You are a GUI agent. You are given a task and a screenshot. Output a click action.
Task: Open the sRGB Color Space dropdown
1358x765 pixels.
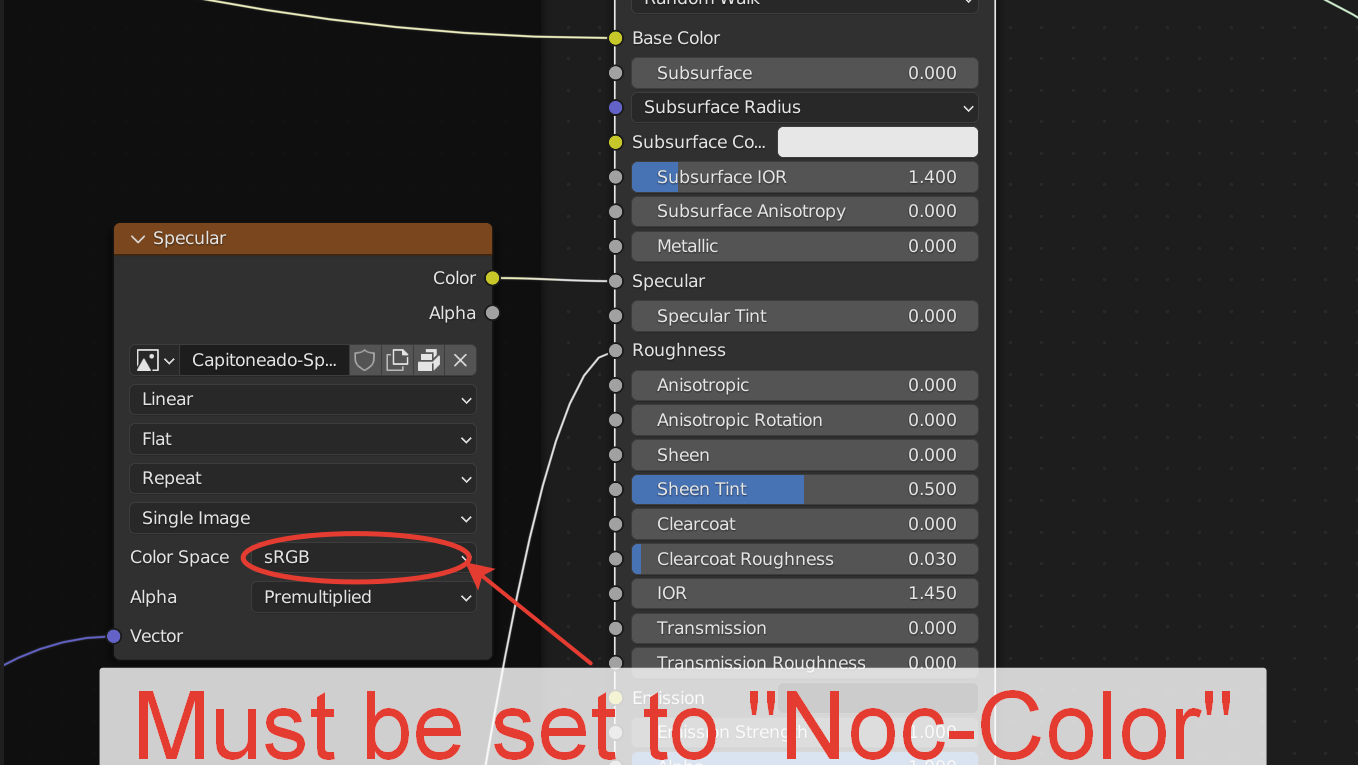362,558
